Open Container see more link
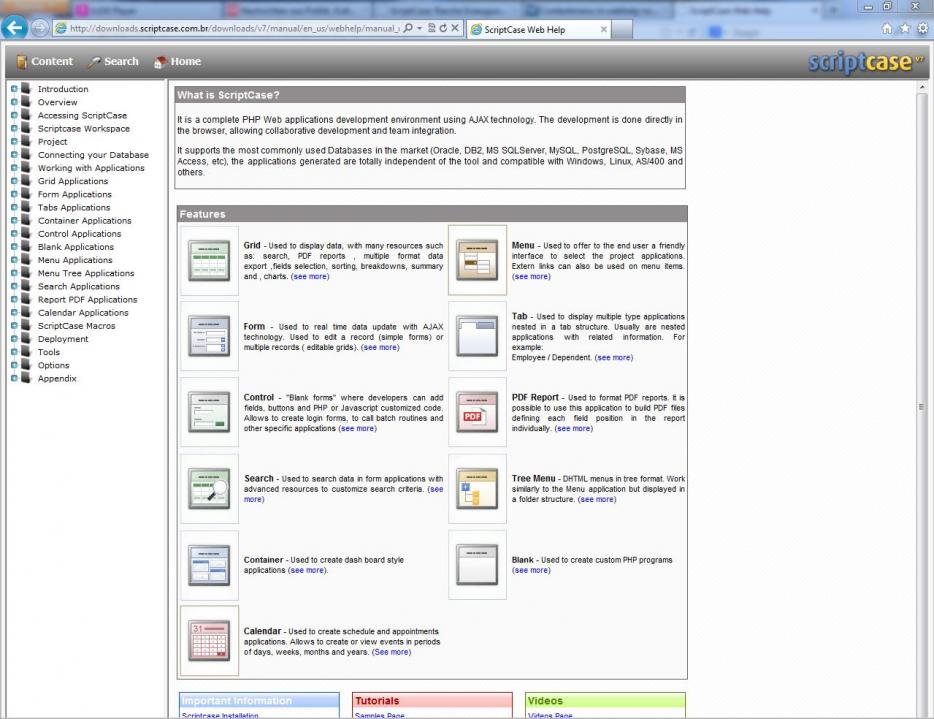This screenshot has width=934, height=719. (307, 570)
